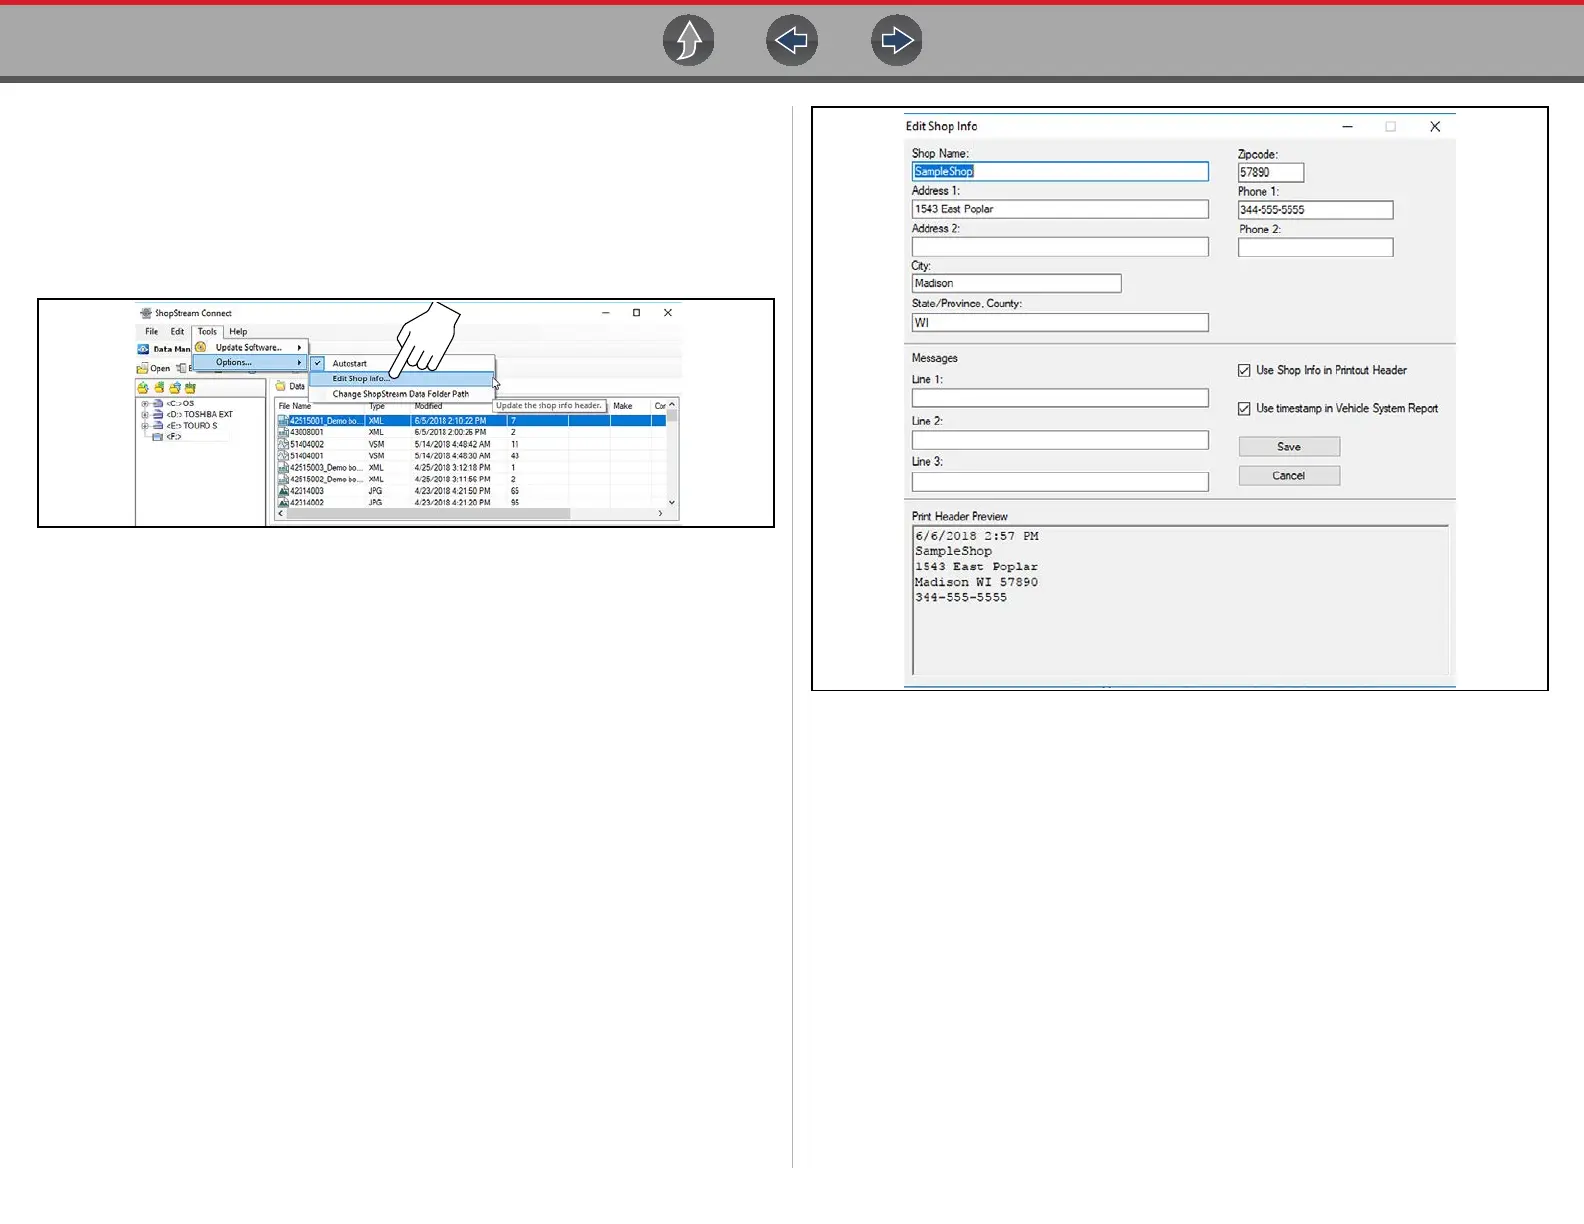Click the F: drive icon
Image resolution: width=1584 pixels, height=1224 pixels.
coord(157,437)
